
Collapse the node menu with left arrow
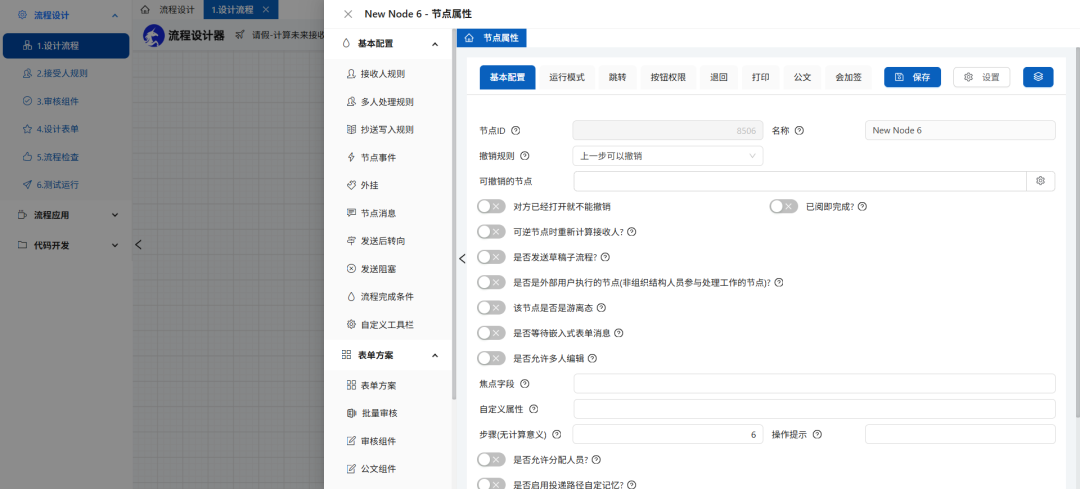click(x=462, y=258)
